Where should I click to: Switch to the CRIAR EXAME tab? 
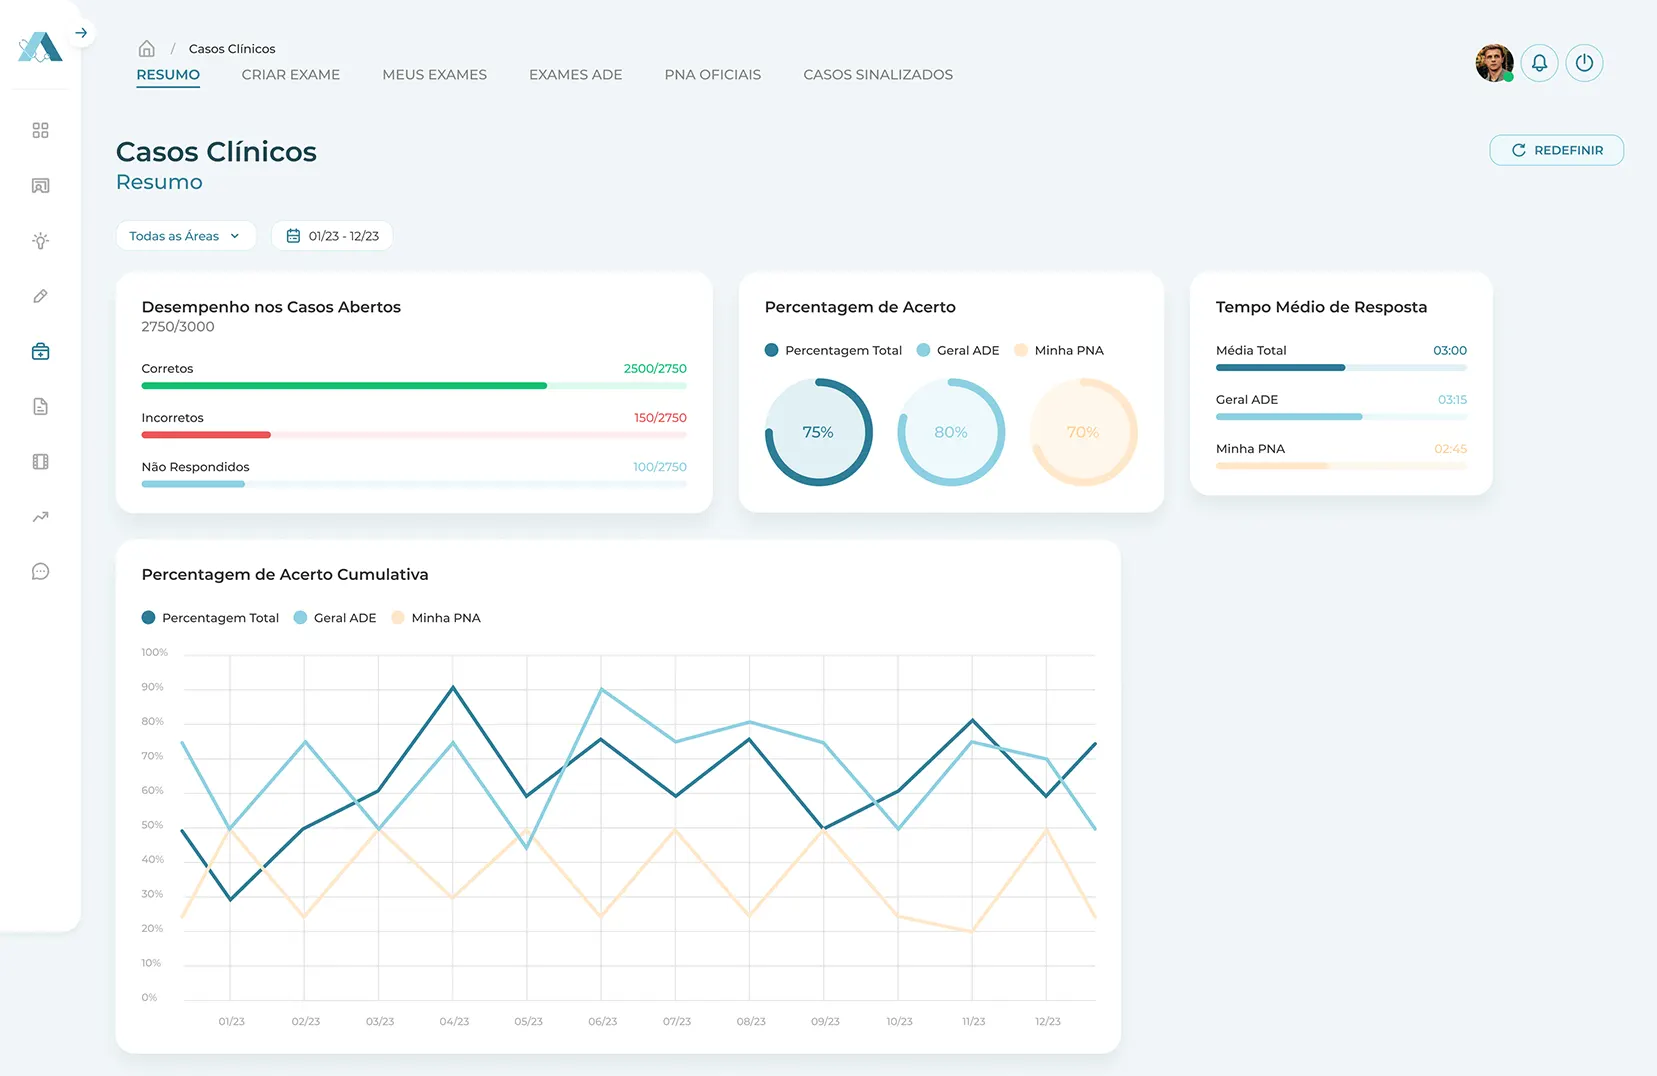tap(291, 75)
